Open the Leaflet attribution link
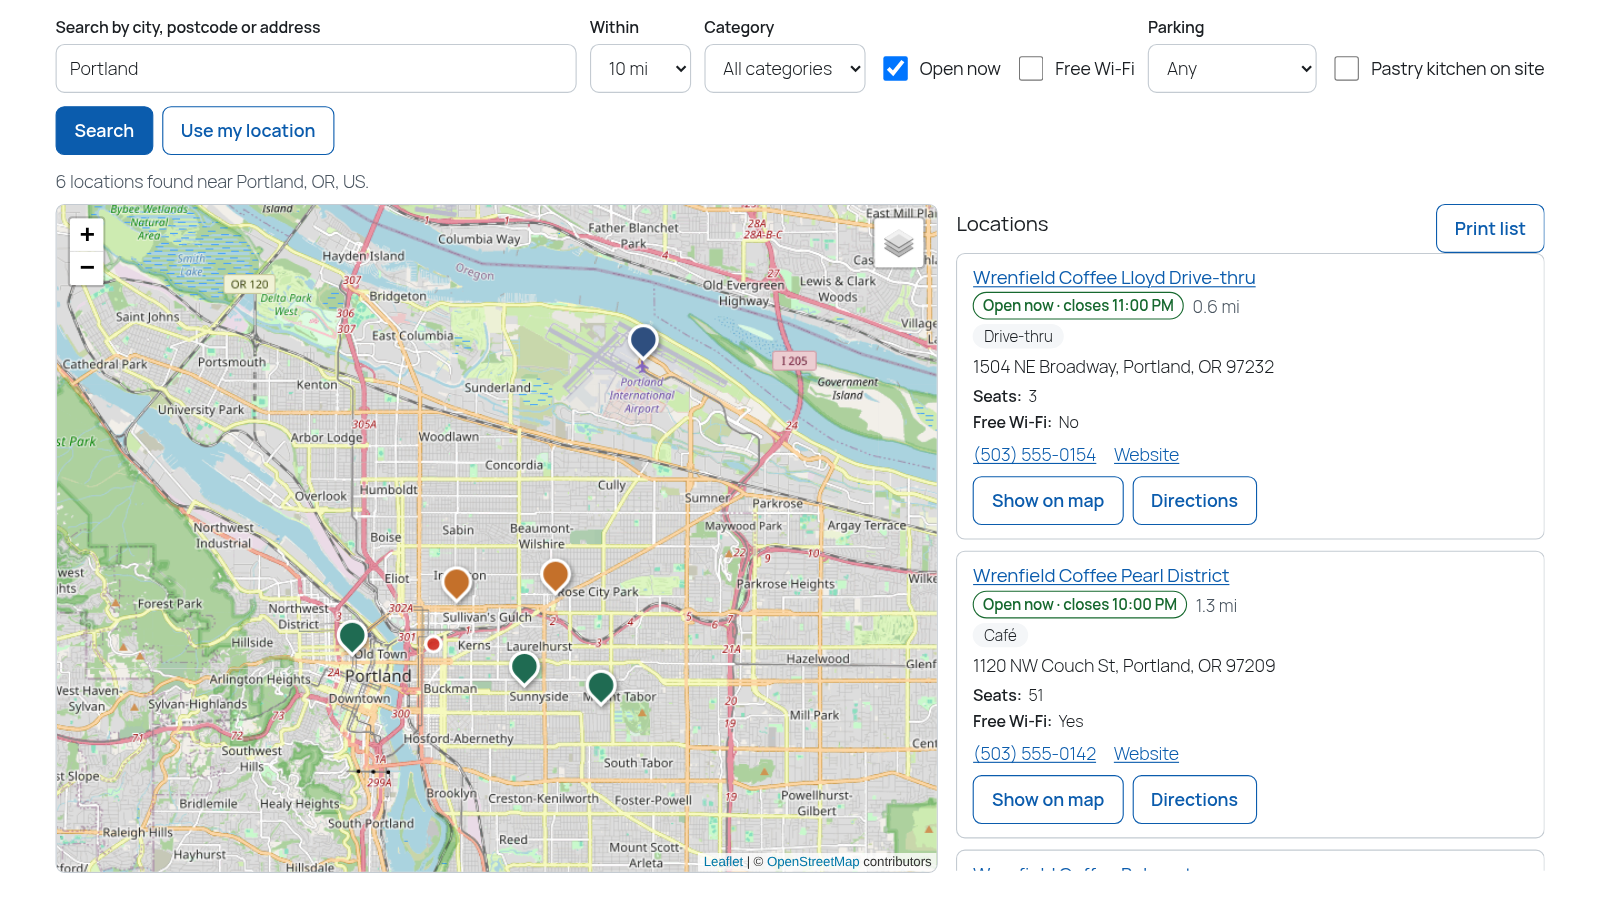The image size is (1600, 900). (723, 862)
